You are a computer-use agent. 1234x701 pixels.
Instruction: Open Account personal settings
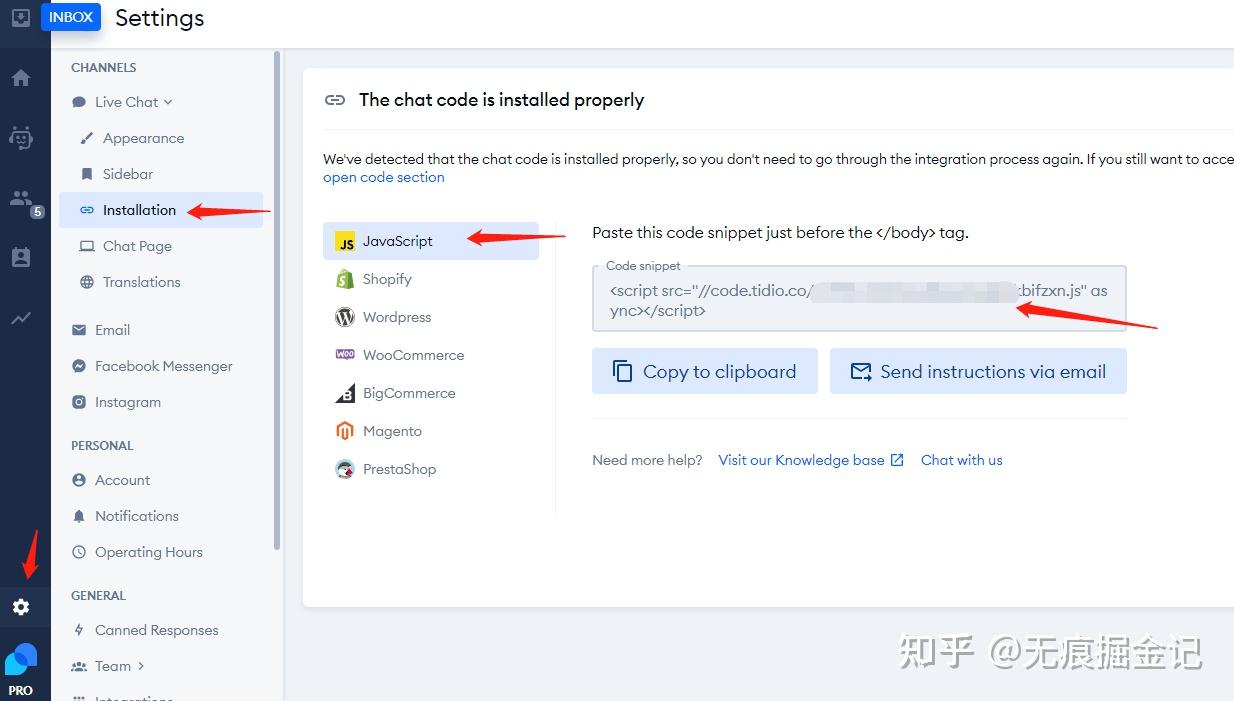(x=122, y=480)
